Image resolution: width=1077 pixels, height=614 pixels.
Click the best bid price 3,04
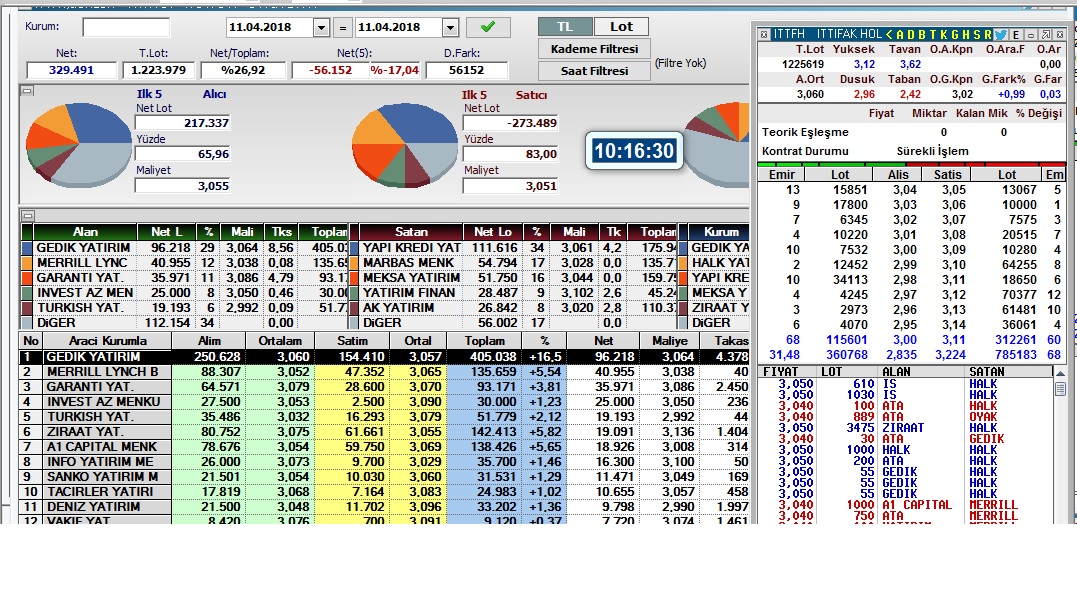(905, 190)
